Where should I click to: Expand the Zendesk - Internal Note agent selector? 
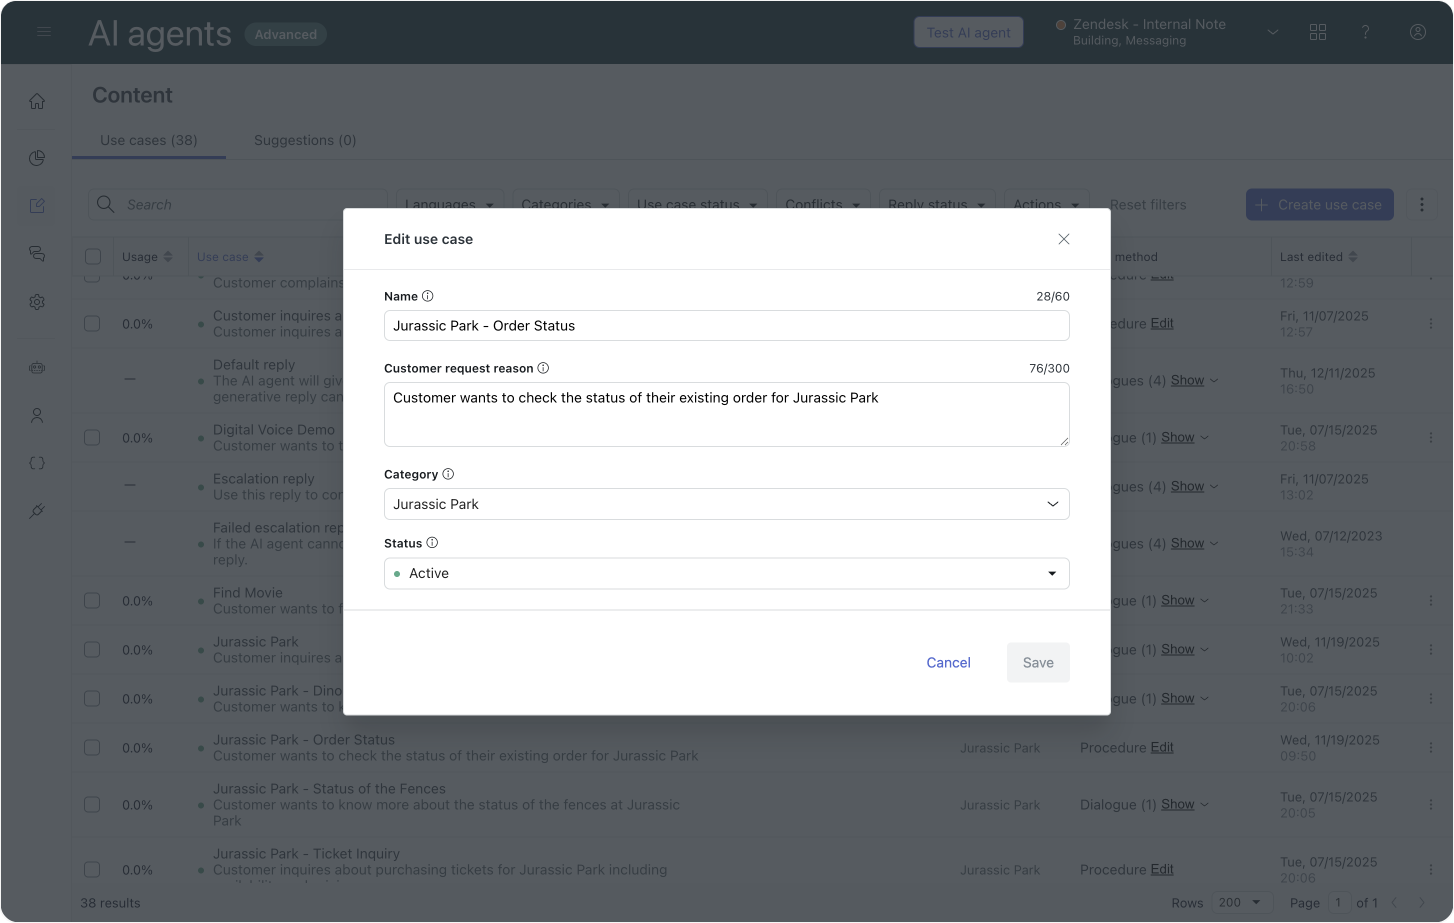[x=1273, y=32]
